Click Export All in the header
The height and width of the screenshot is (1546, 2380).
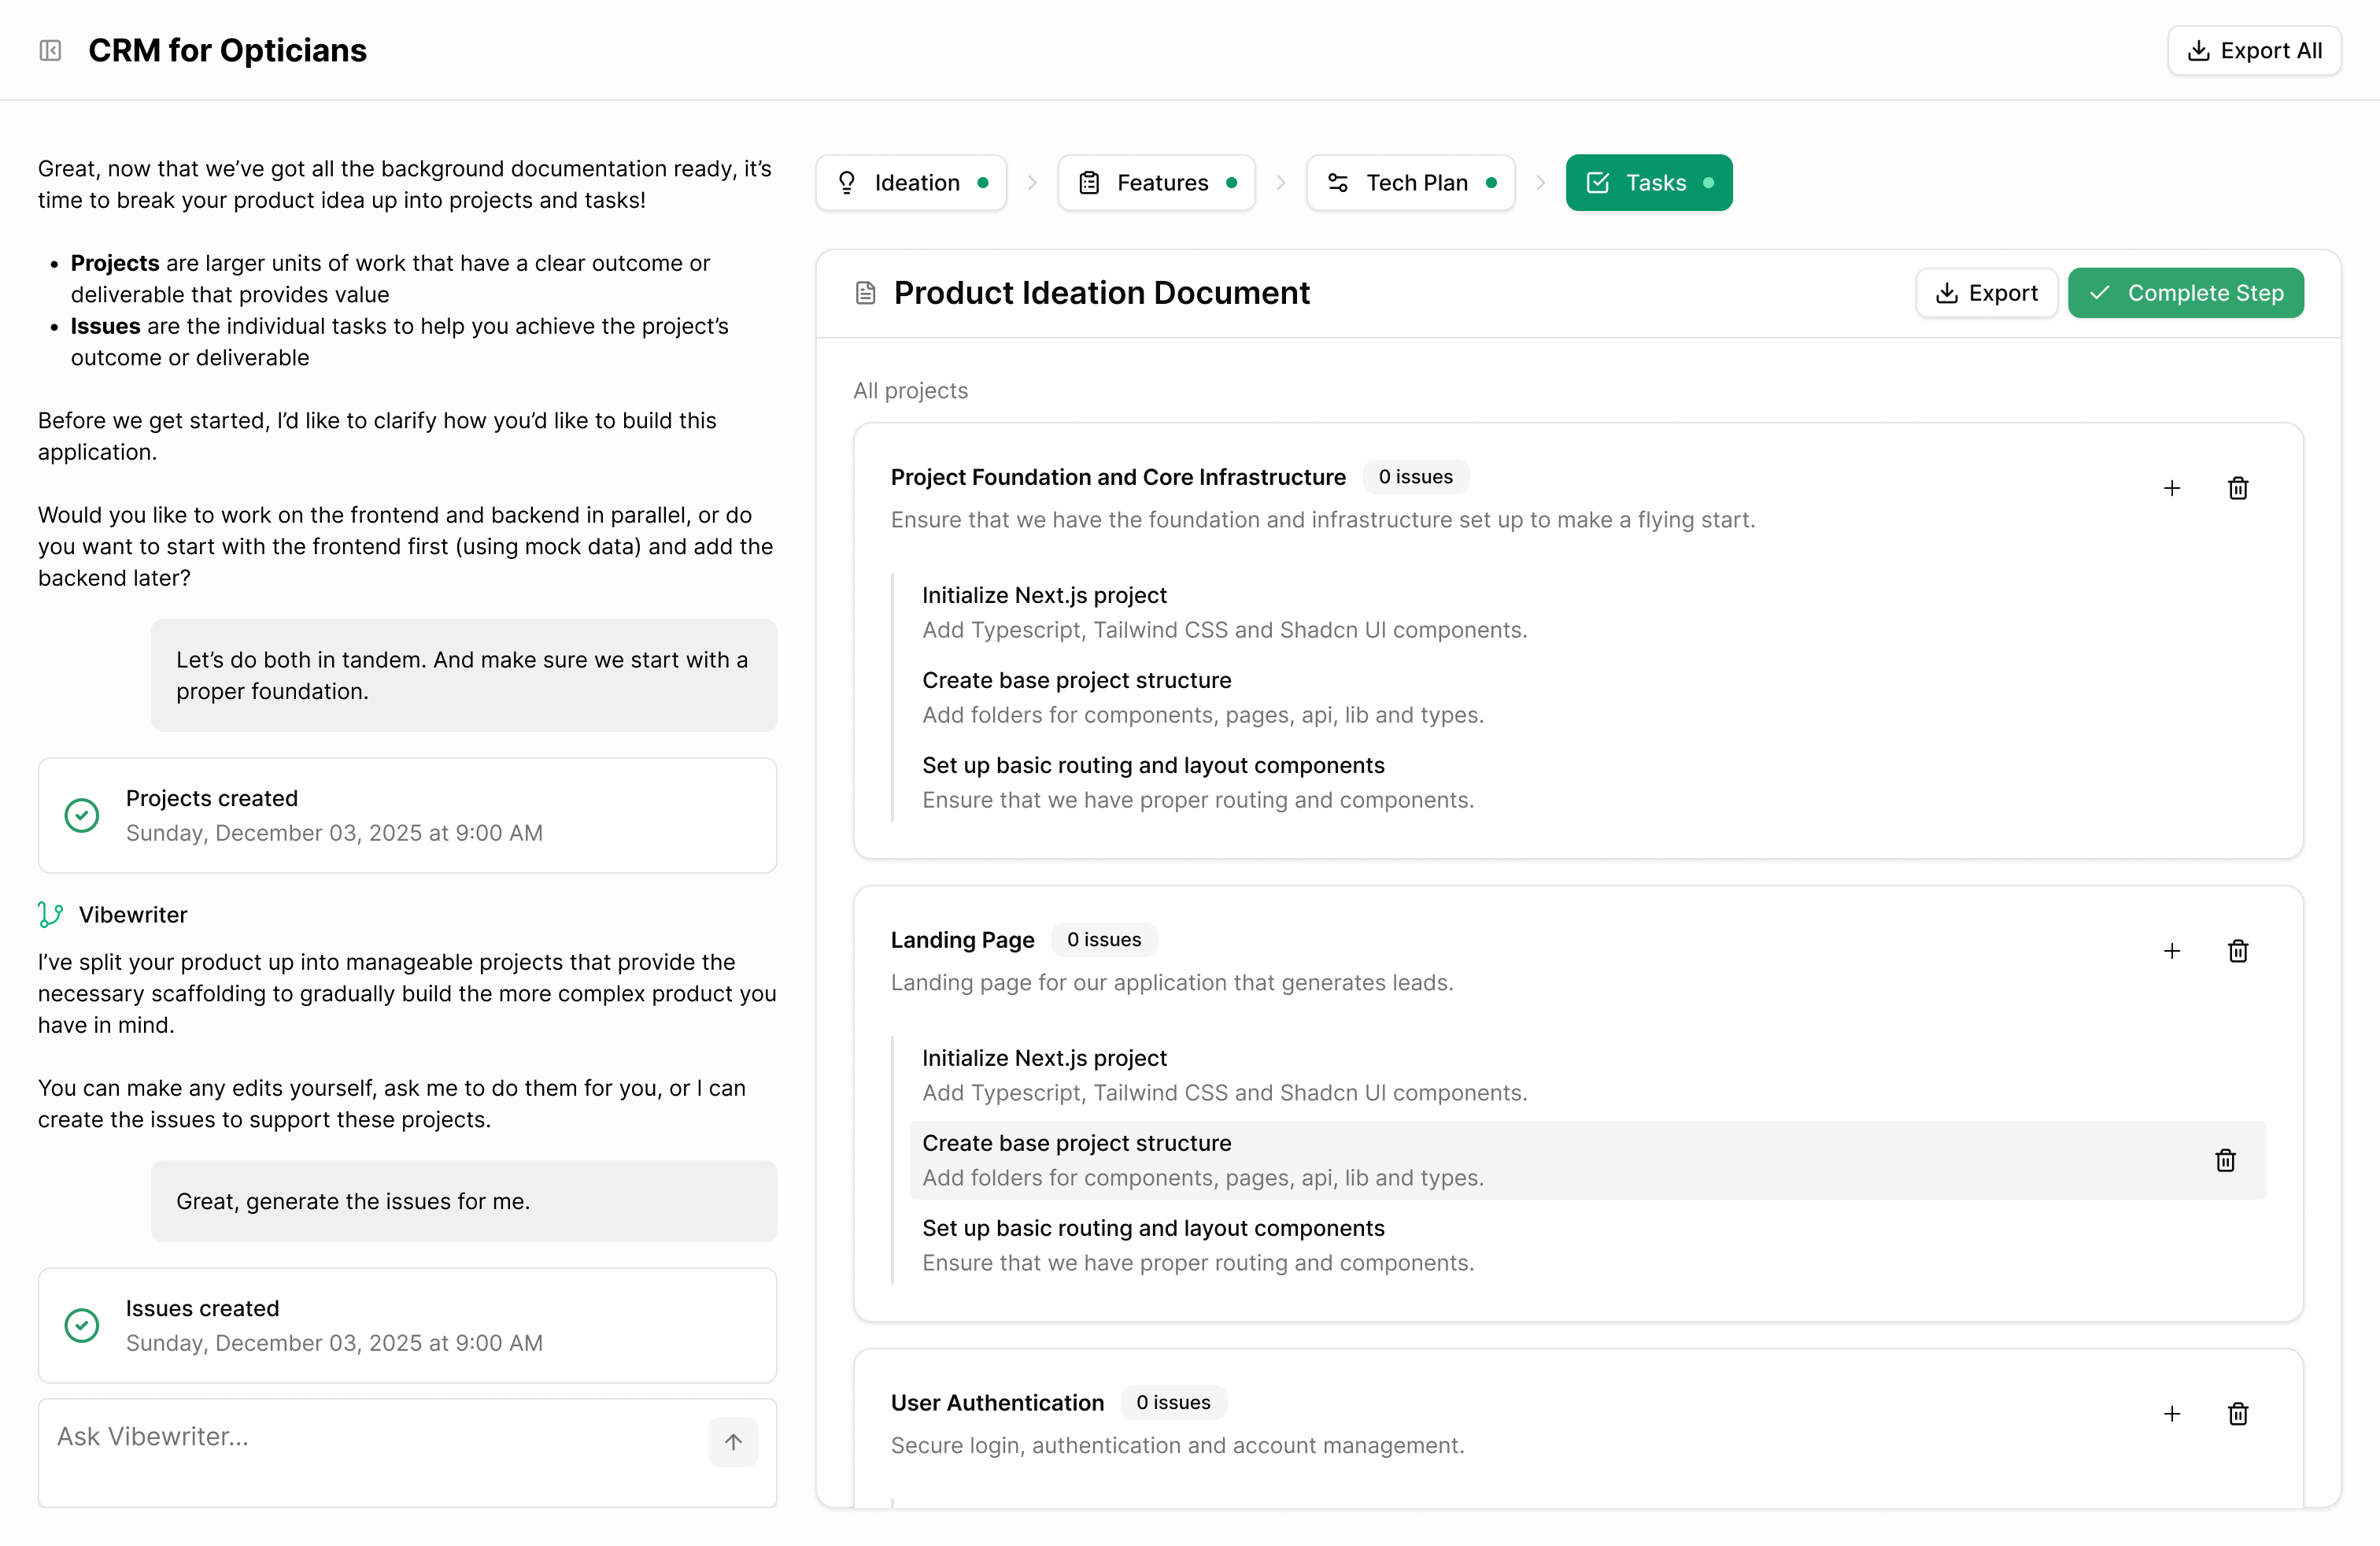pyautogui.click(x=2254, y=49)
